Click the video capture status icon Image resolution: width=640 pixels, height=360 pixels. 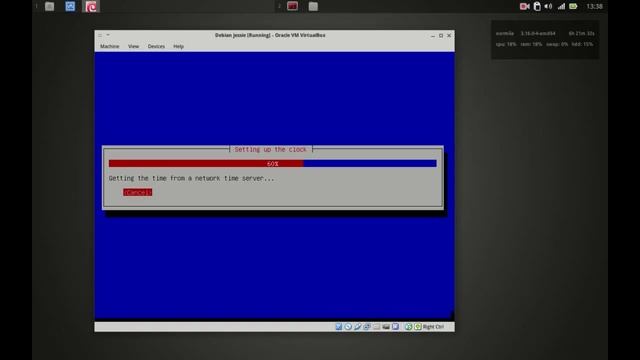tap(386, 327)
